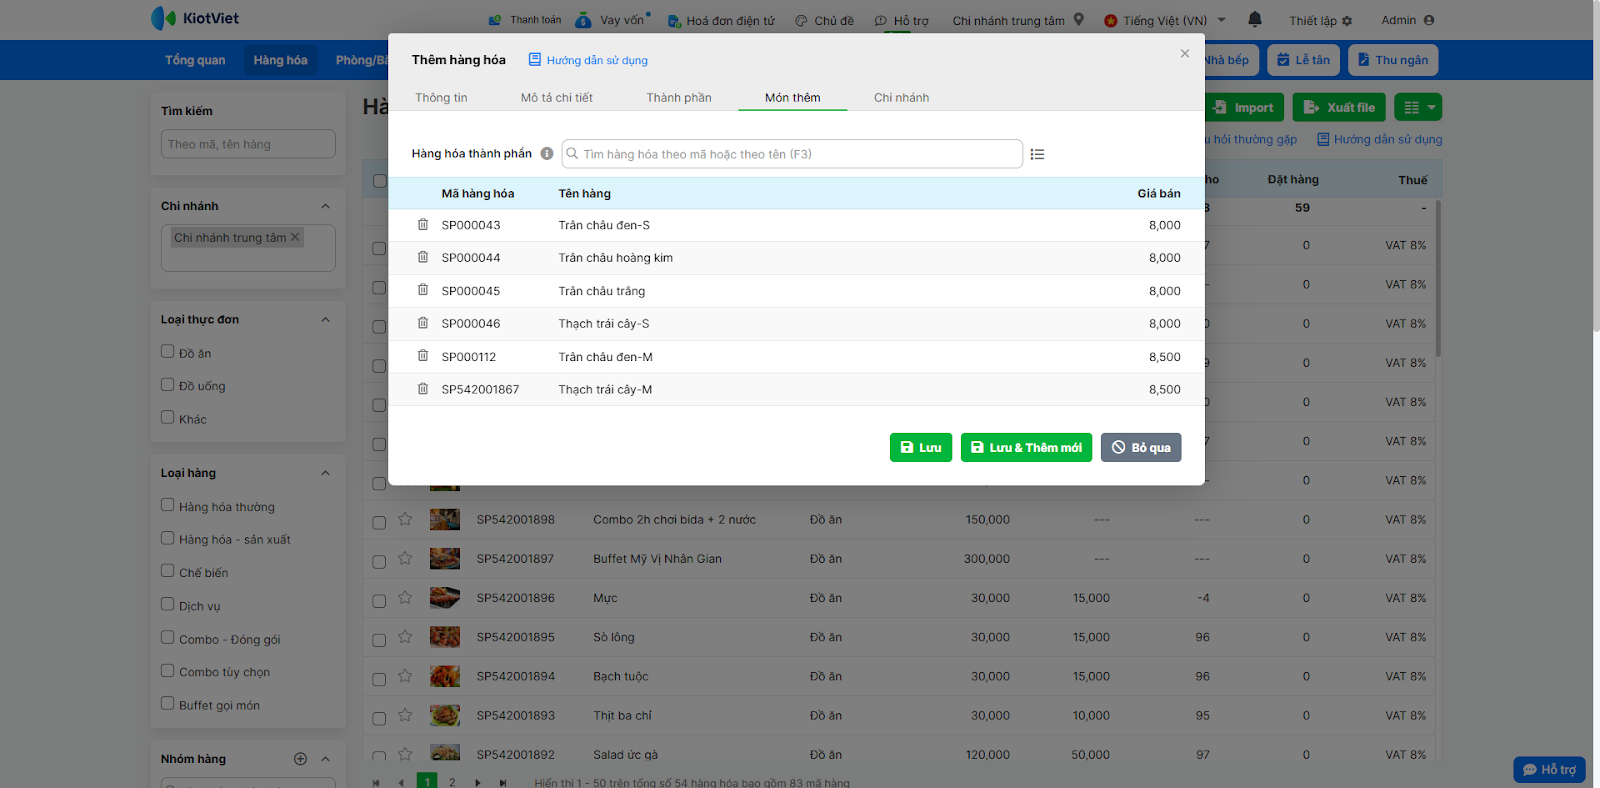Open the Mô tả chi tiết tab
Image resolution: width=1600 pixels, height=788 pixels.
(557, 98)
